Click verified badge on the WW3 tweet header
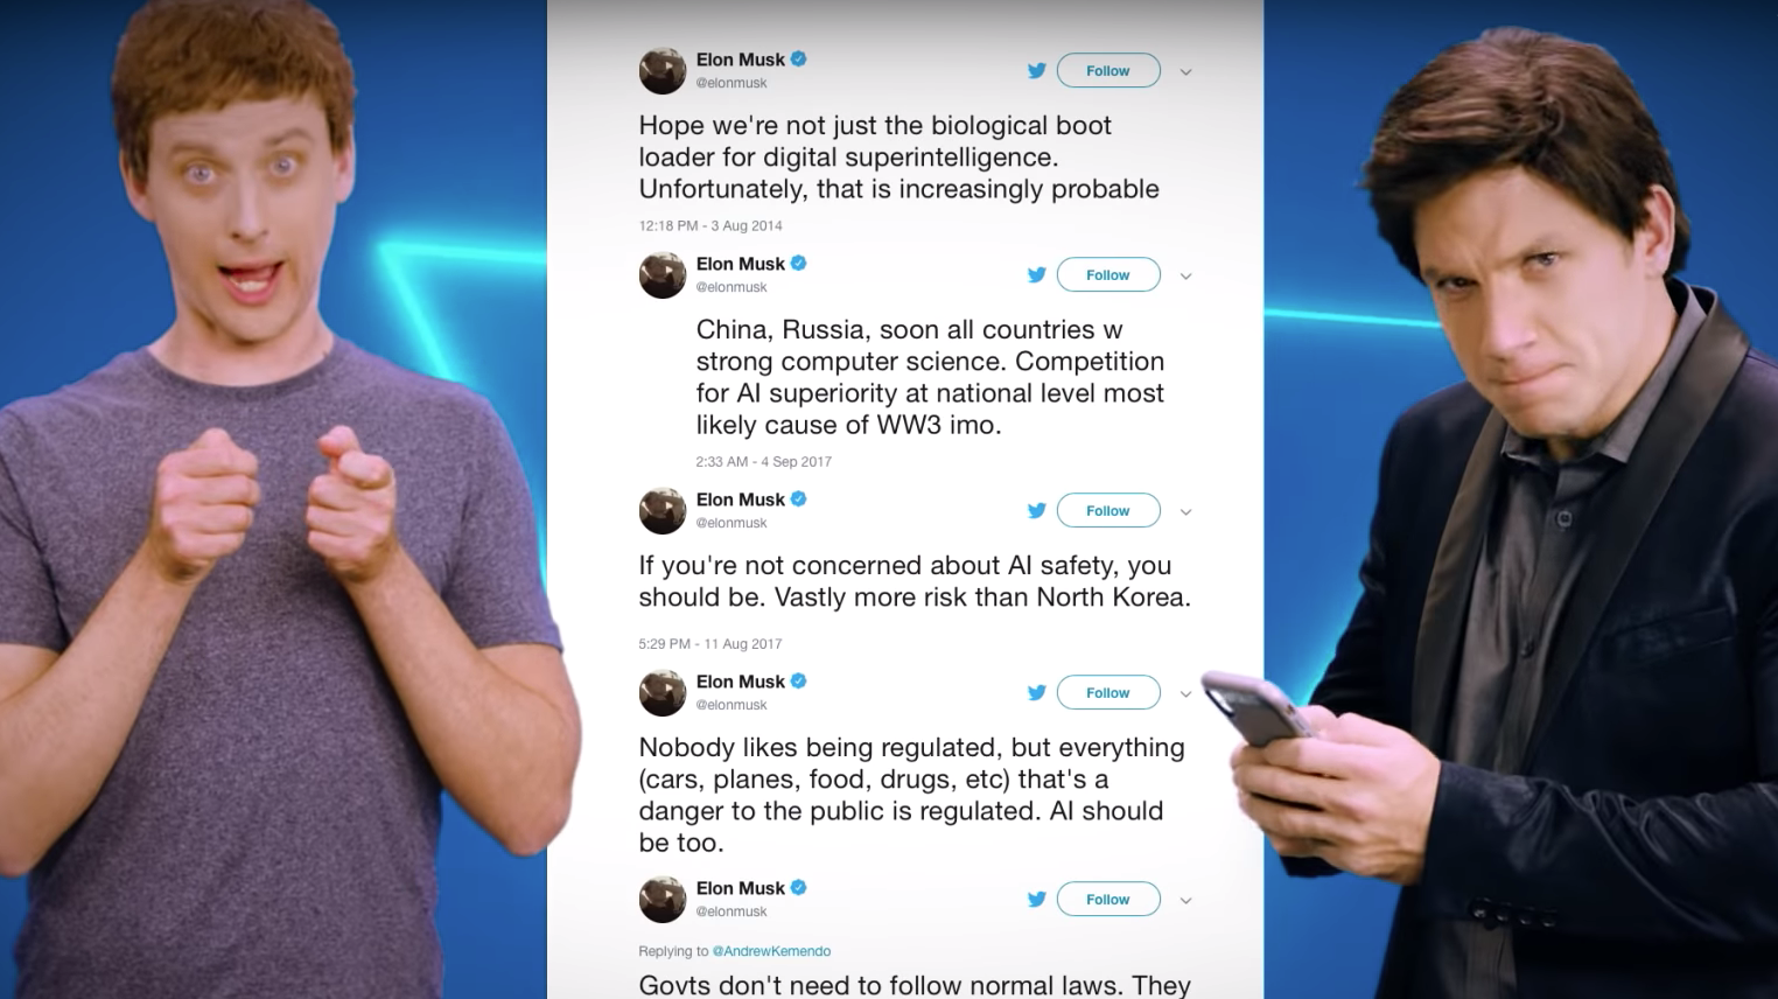1778x999 pixels. click(798, 263)
